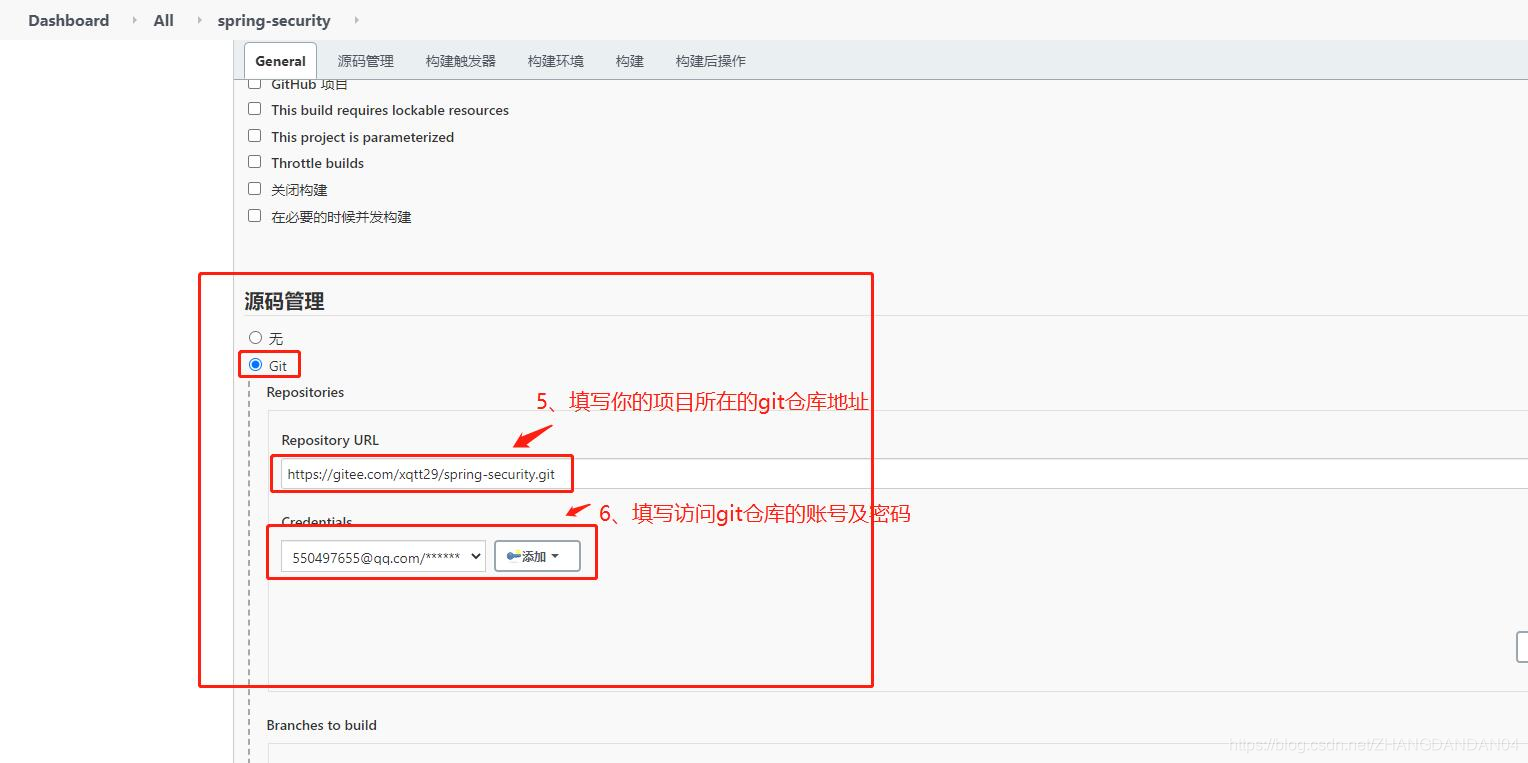Screen dimensions: 1528x763
Task: Click the key icon on 添加 button
Action: (x=514, y=556)
